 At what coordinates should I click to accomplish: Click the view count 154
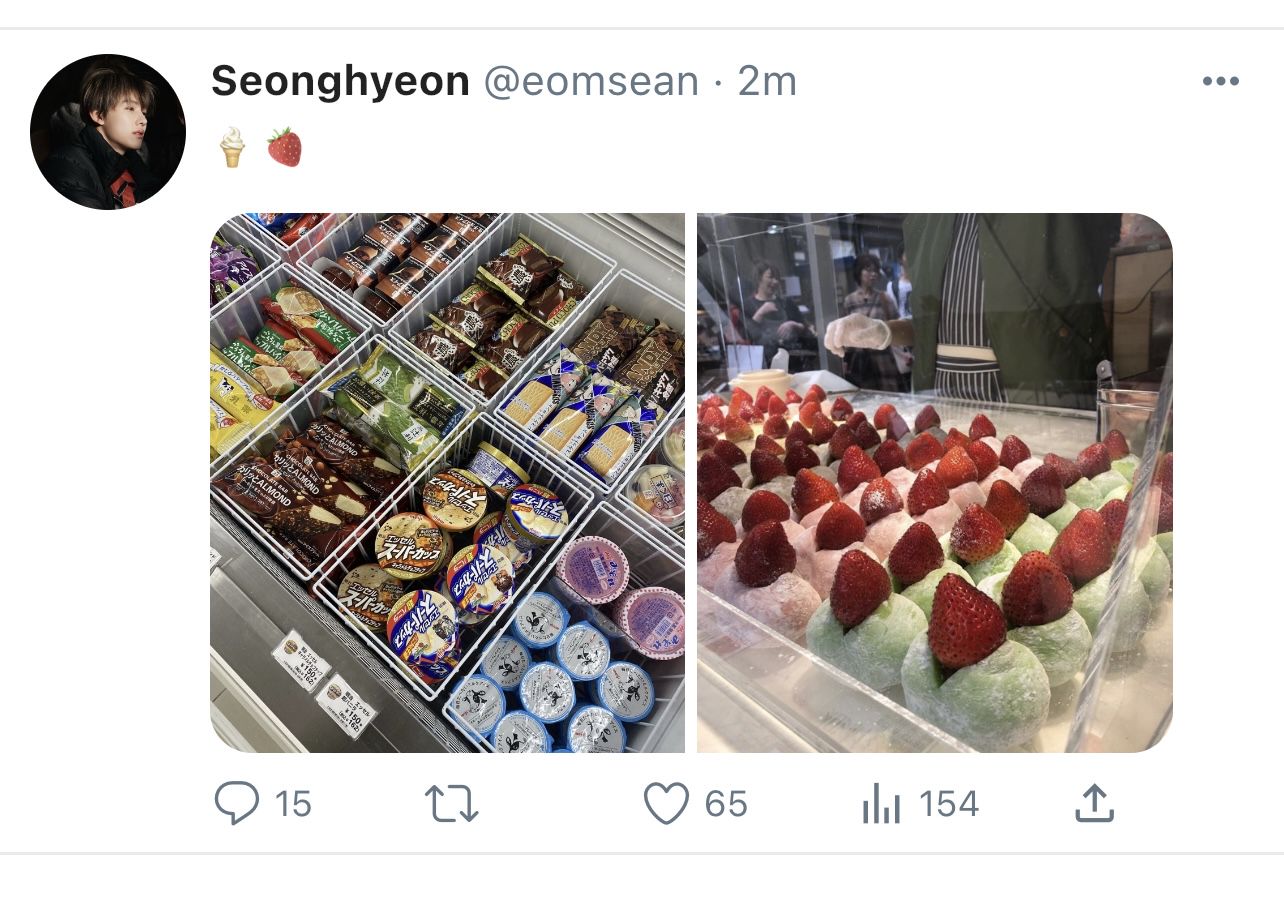[x=948, y=804]
